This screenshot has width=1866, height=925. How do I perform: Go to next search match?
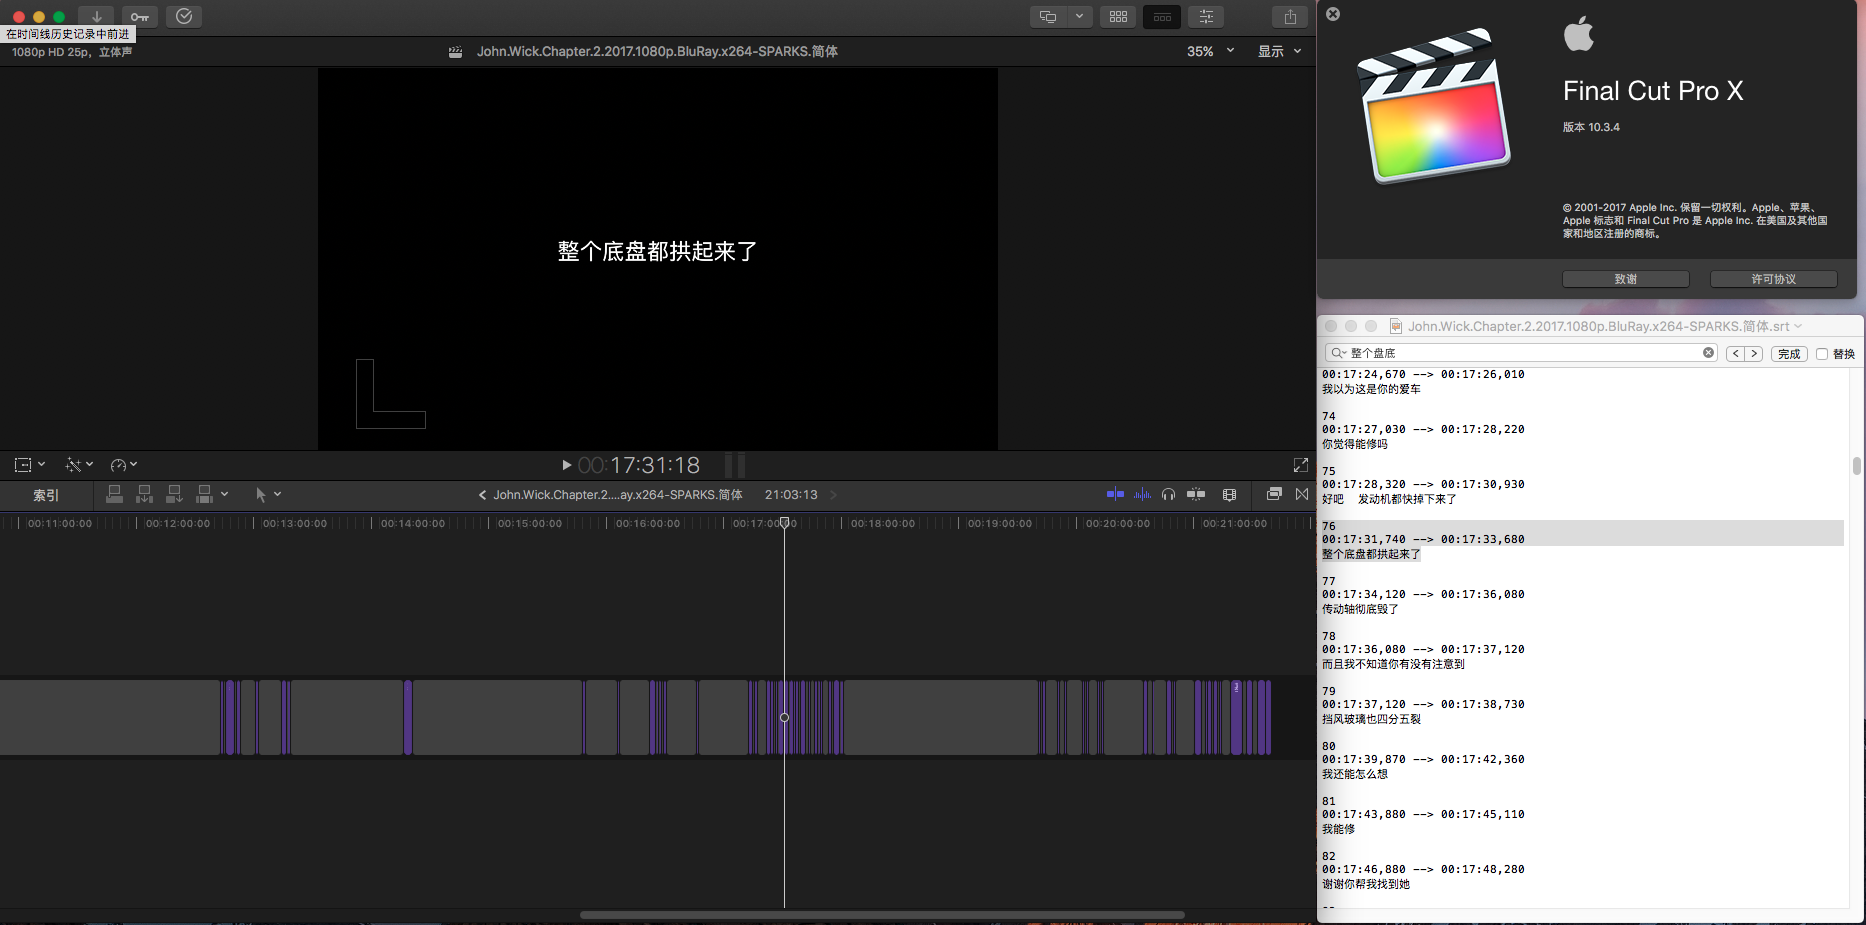pos(1754,353)
